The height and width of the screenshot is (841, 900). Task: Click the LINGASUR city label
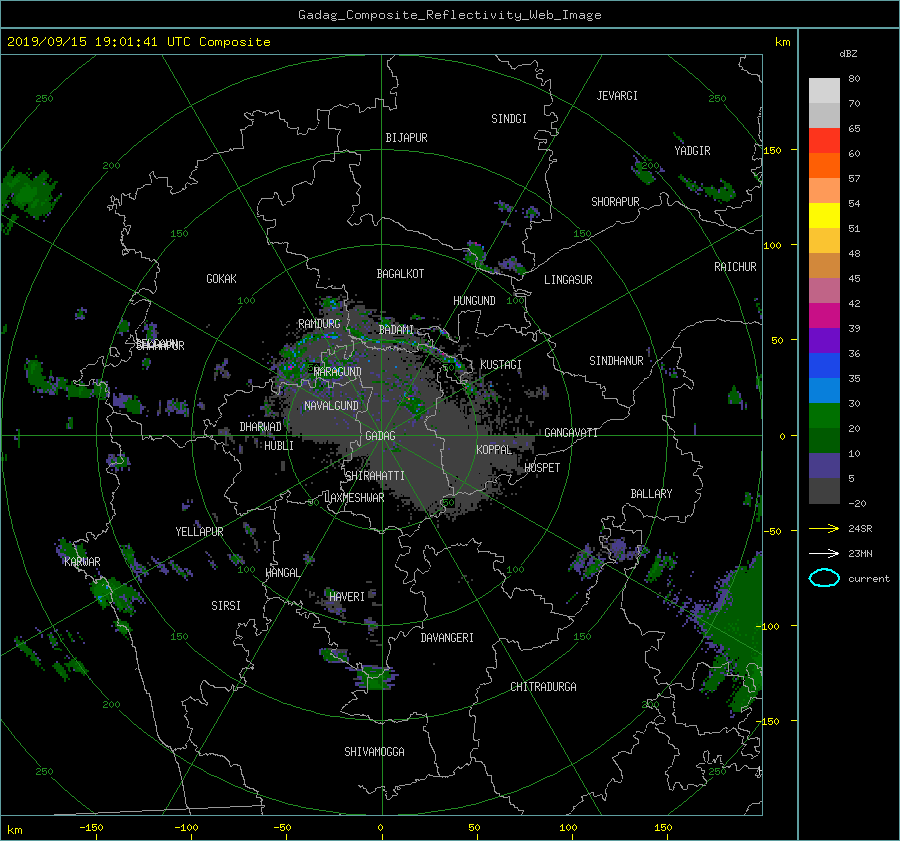point(568,280)
